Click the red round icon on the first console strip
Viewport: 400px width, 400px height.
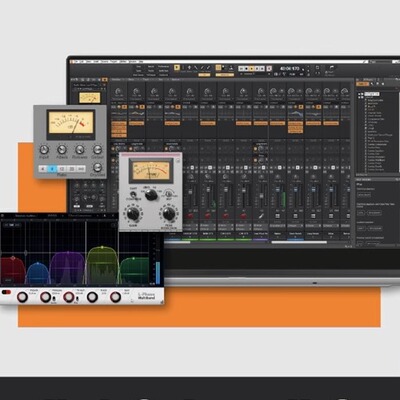[190, 216]
